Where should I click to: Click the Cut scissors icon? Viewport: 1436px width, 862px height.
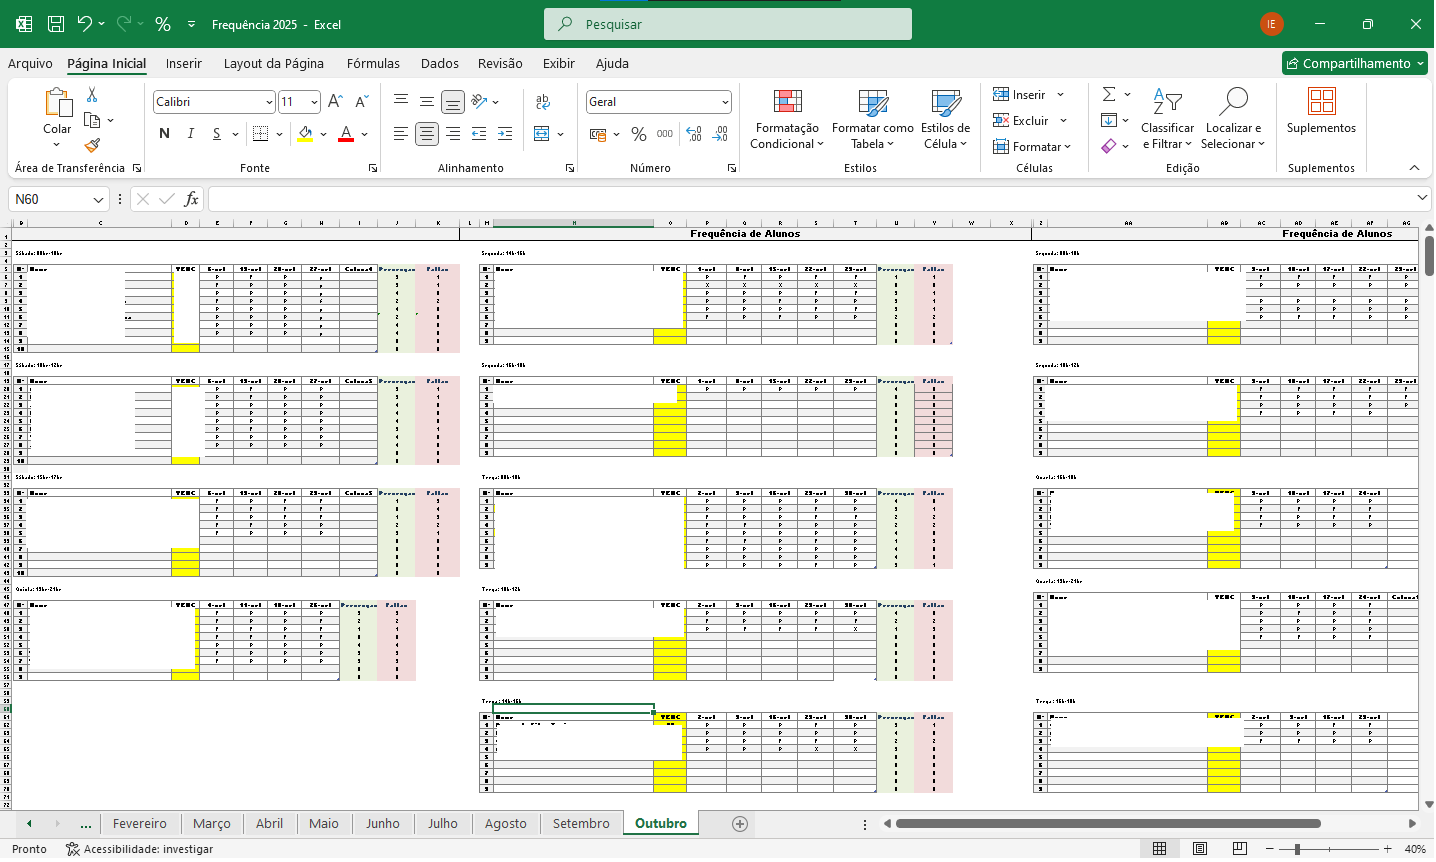(x=92, y=95)
